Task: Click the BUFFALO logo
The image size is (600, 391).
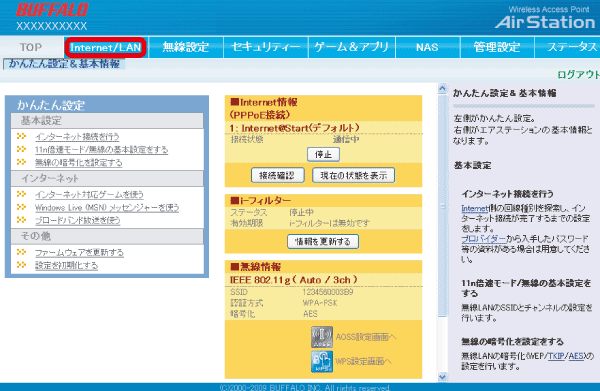Action: click(x=52, y=10)
